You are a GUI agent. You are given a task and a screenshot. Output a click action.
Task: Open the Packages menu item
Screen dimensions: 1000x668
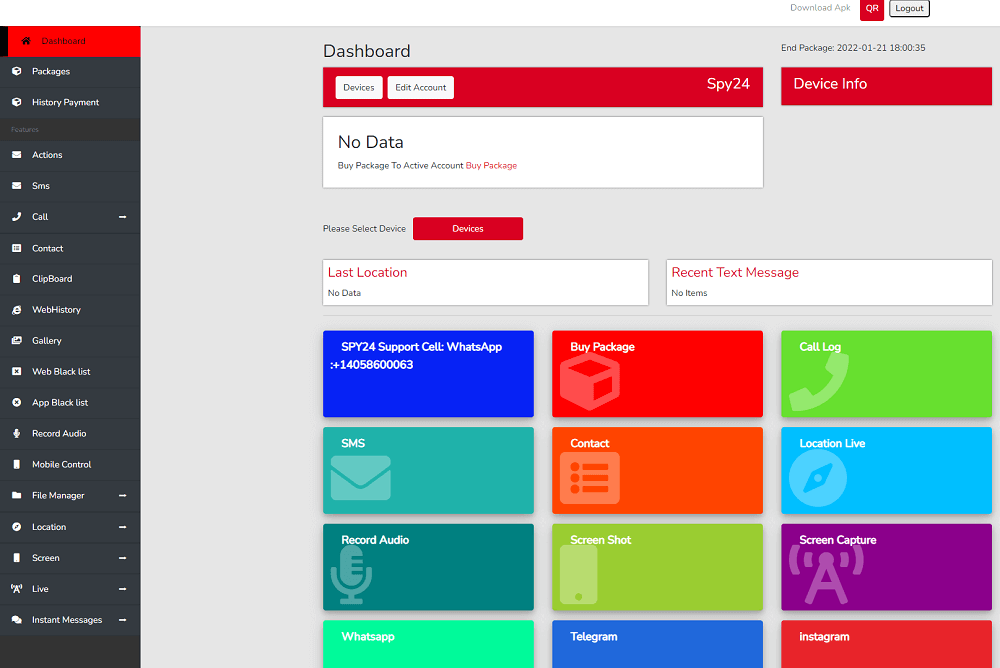(x=51, y=72)
